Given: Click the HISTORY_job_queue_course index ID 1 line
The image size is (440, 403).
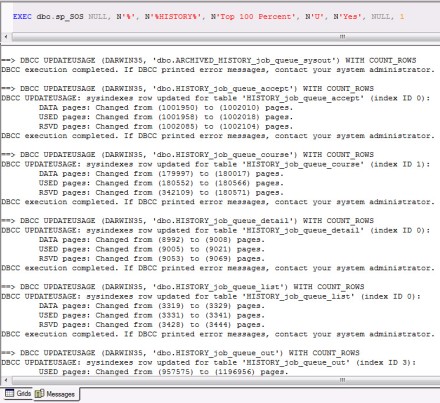Looking at the screenshot, I should click(x=216, y=164).
